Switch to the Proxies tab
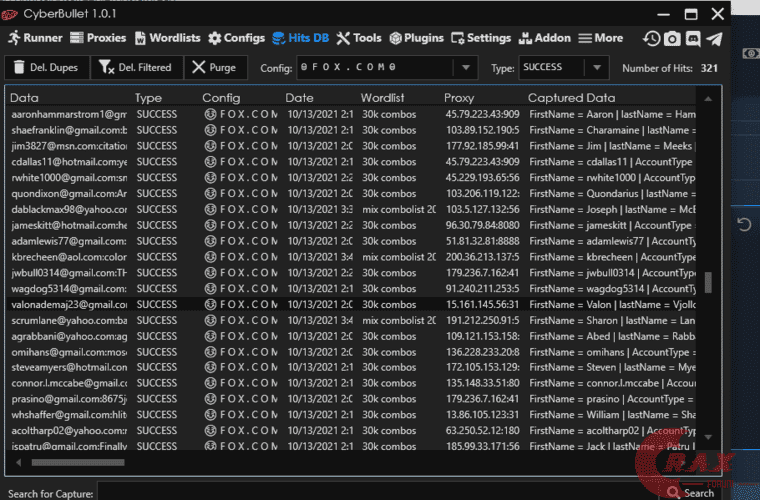Screen dimensions: 760x500 coord(98,38)
